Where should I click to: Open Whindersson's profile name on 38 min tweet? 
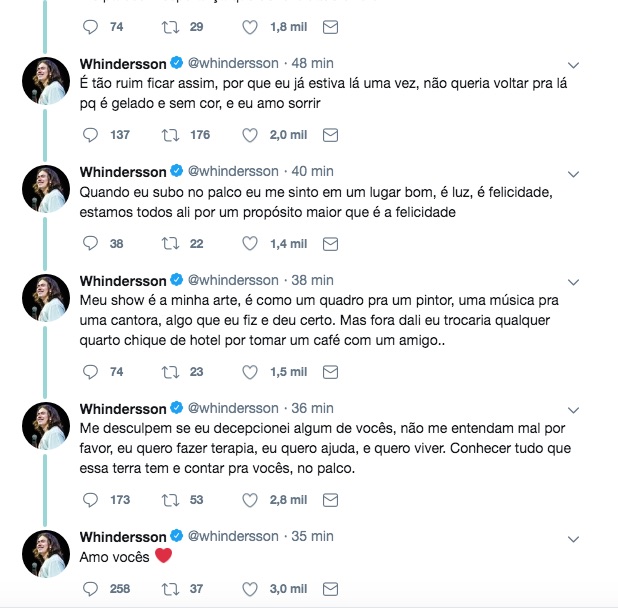point(124,279)
